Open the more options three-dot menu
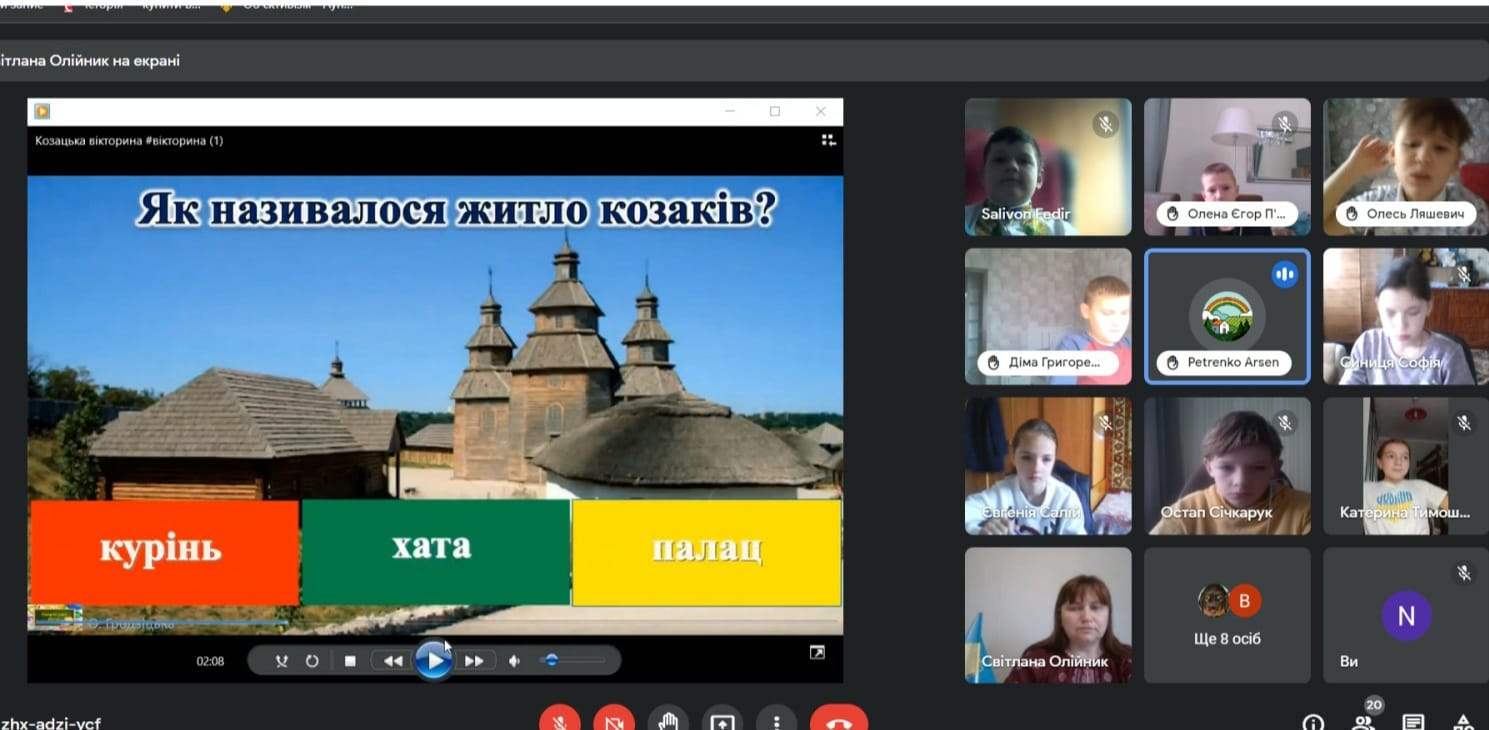This screenshot has width=1489, height=730. (x=776, y=720)
